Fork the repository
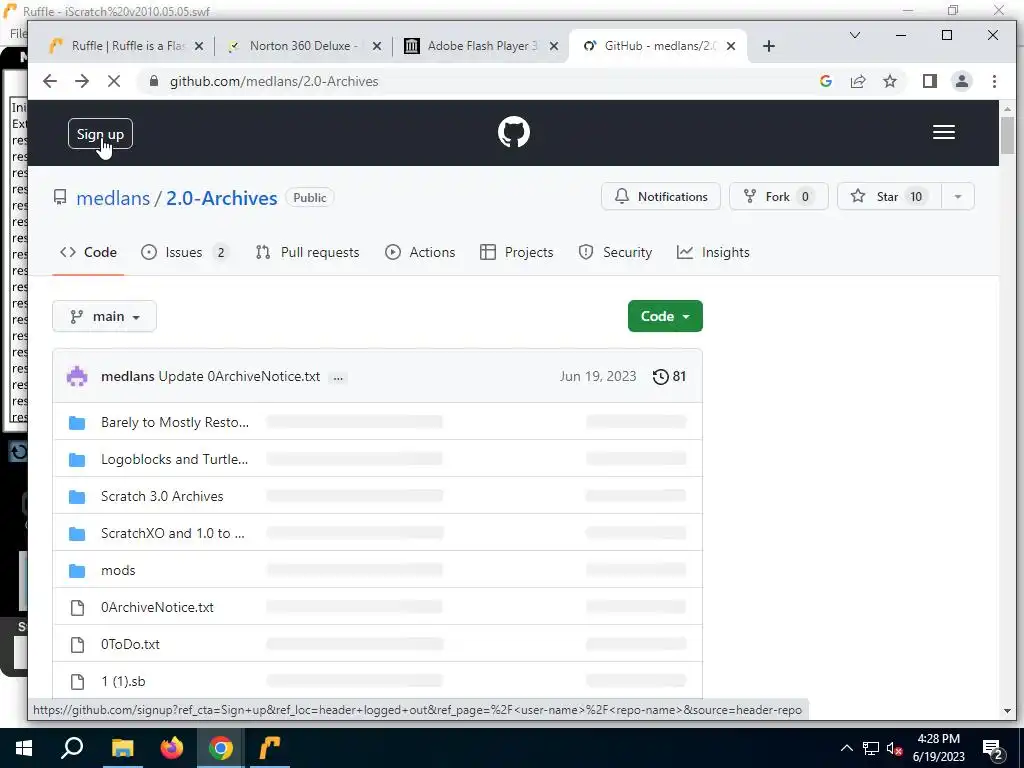The height and width of the screenshot is (768, 1024). (x=778, y=197)
